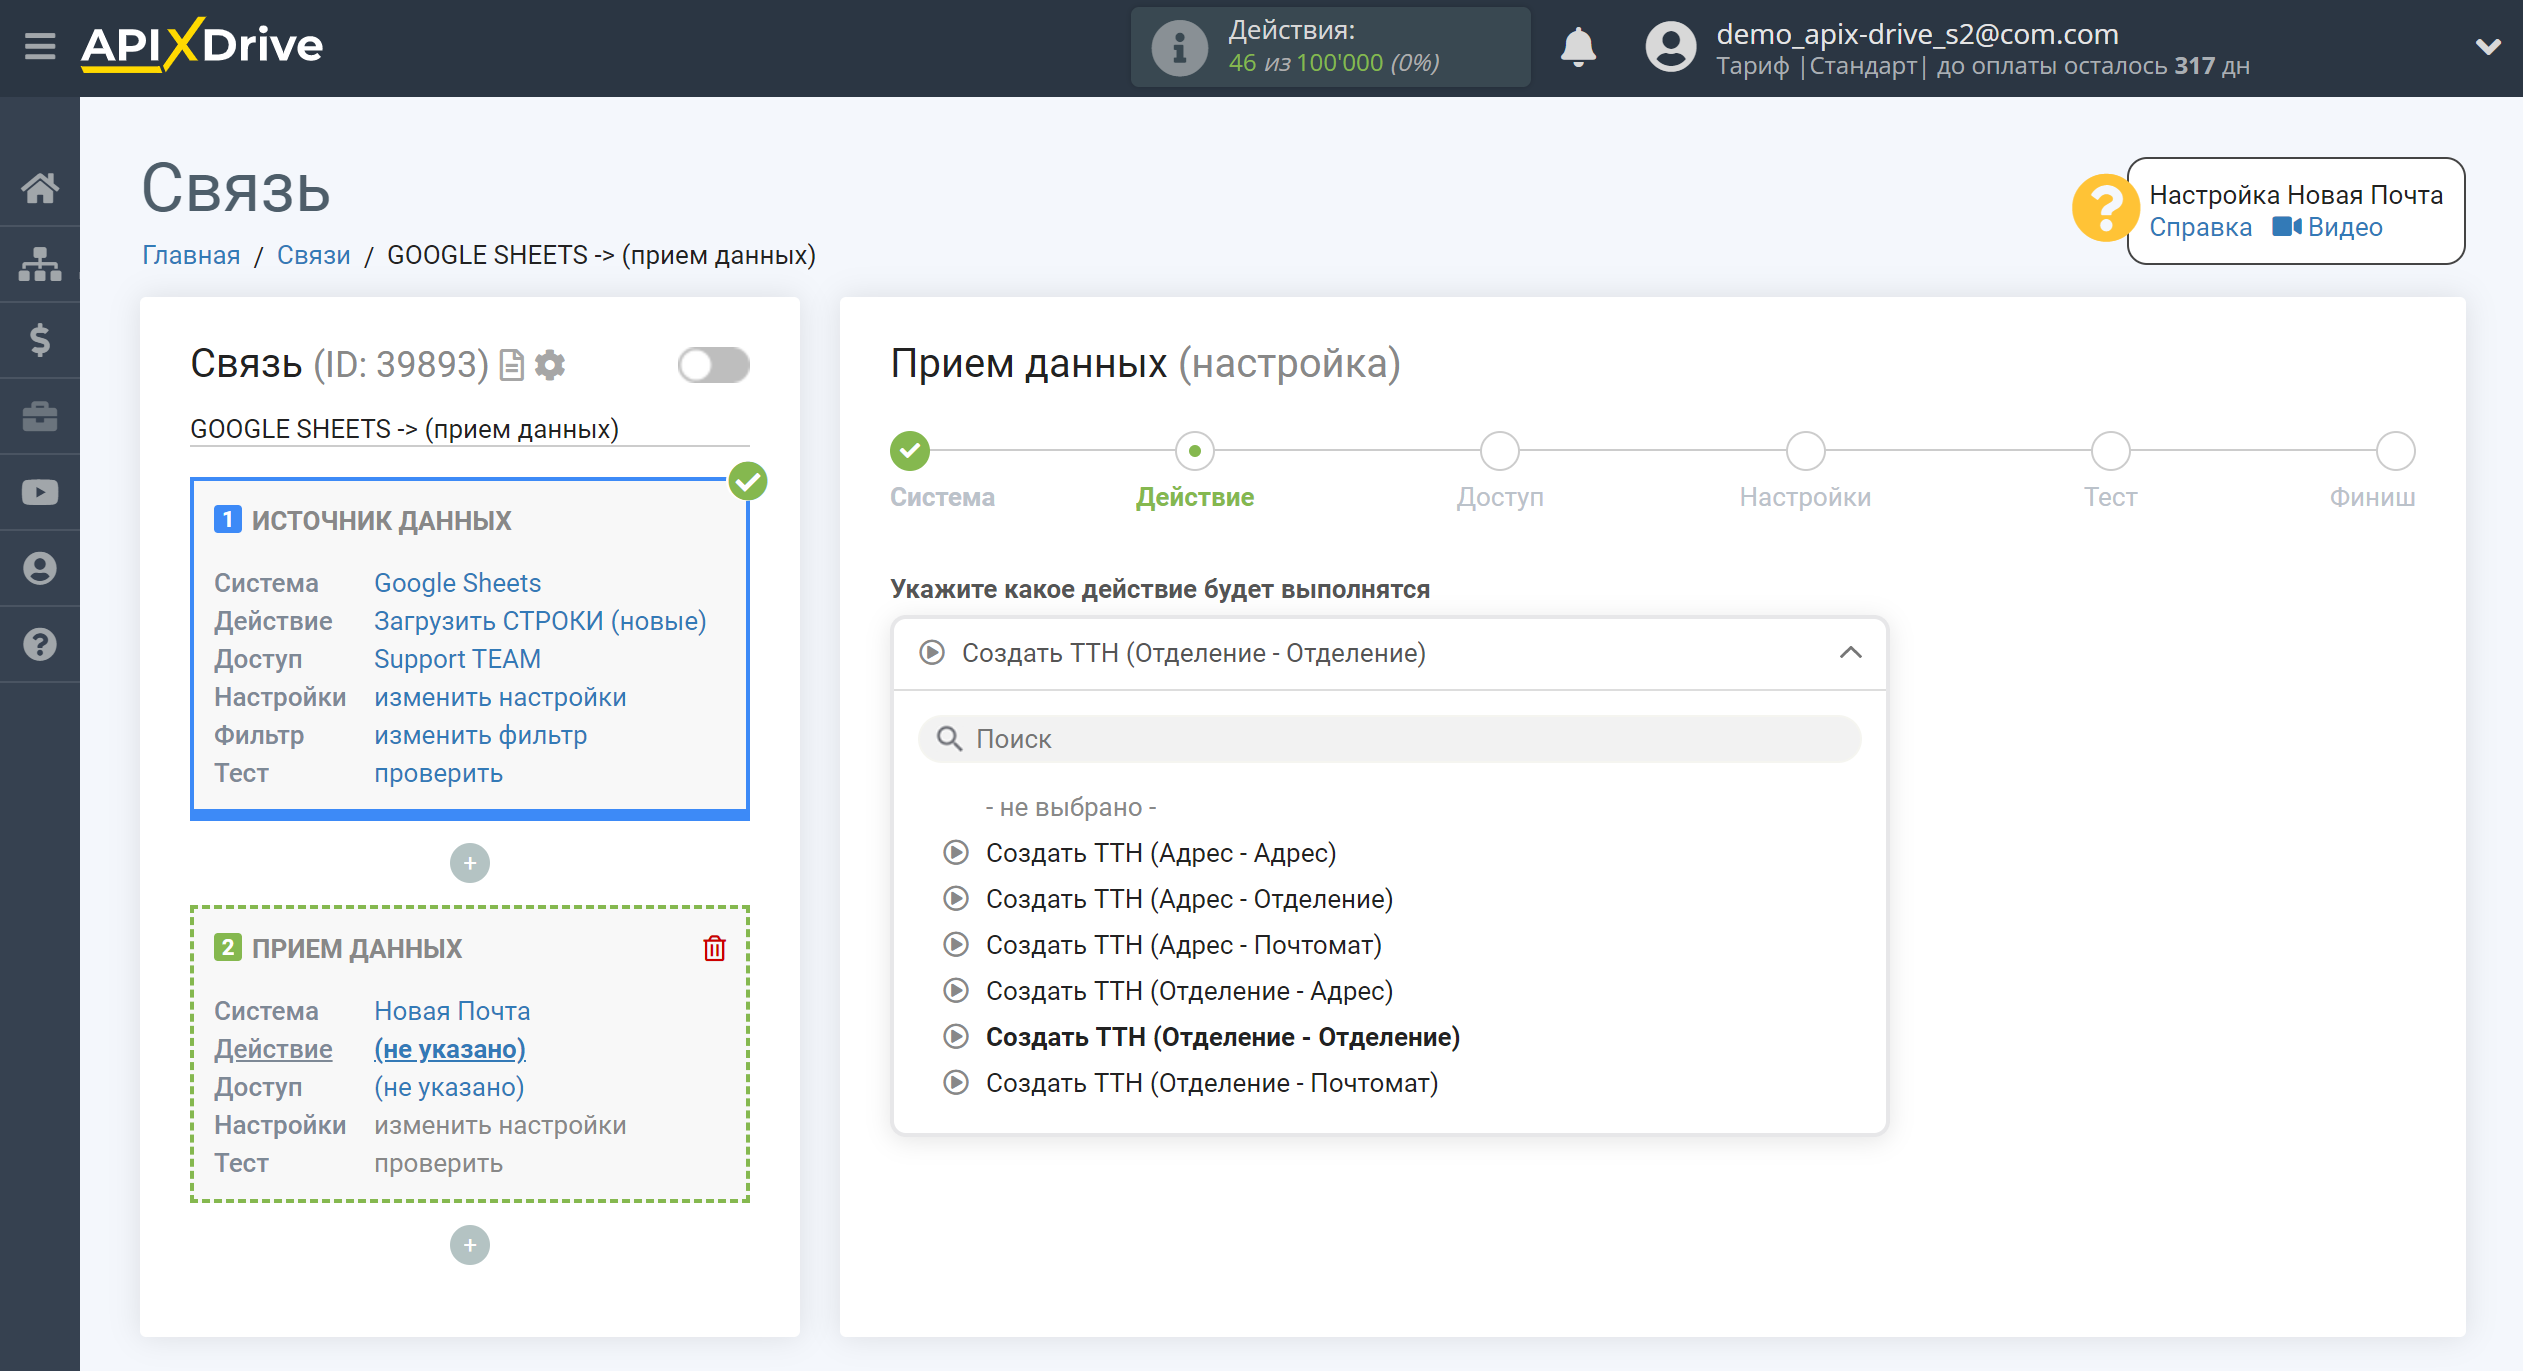This screenshot has width=2523, height=1371.
Task: Open the Google Sheets system link
Action: (457, 583)
